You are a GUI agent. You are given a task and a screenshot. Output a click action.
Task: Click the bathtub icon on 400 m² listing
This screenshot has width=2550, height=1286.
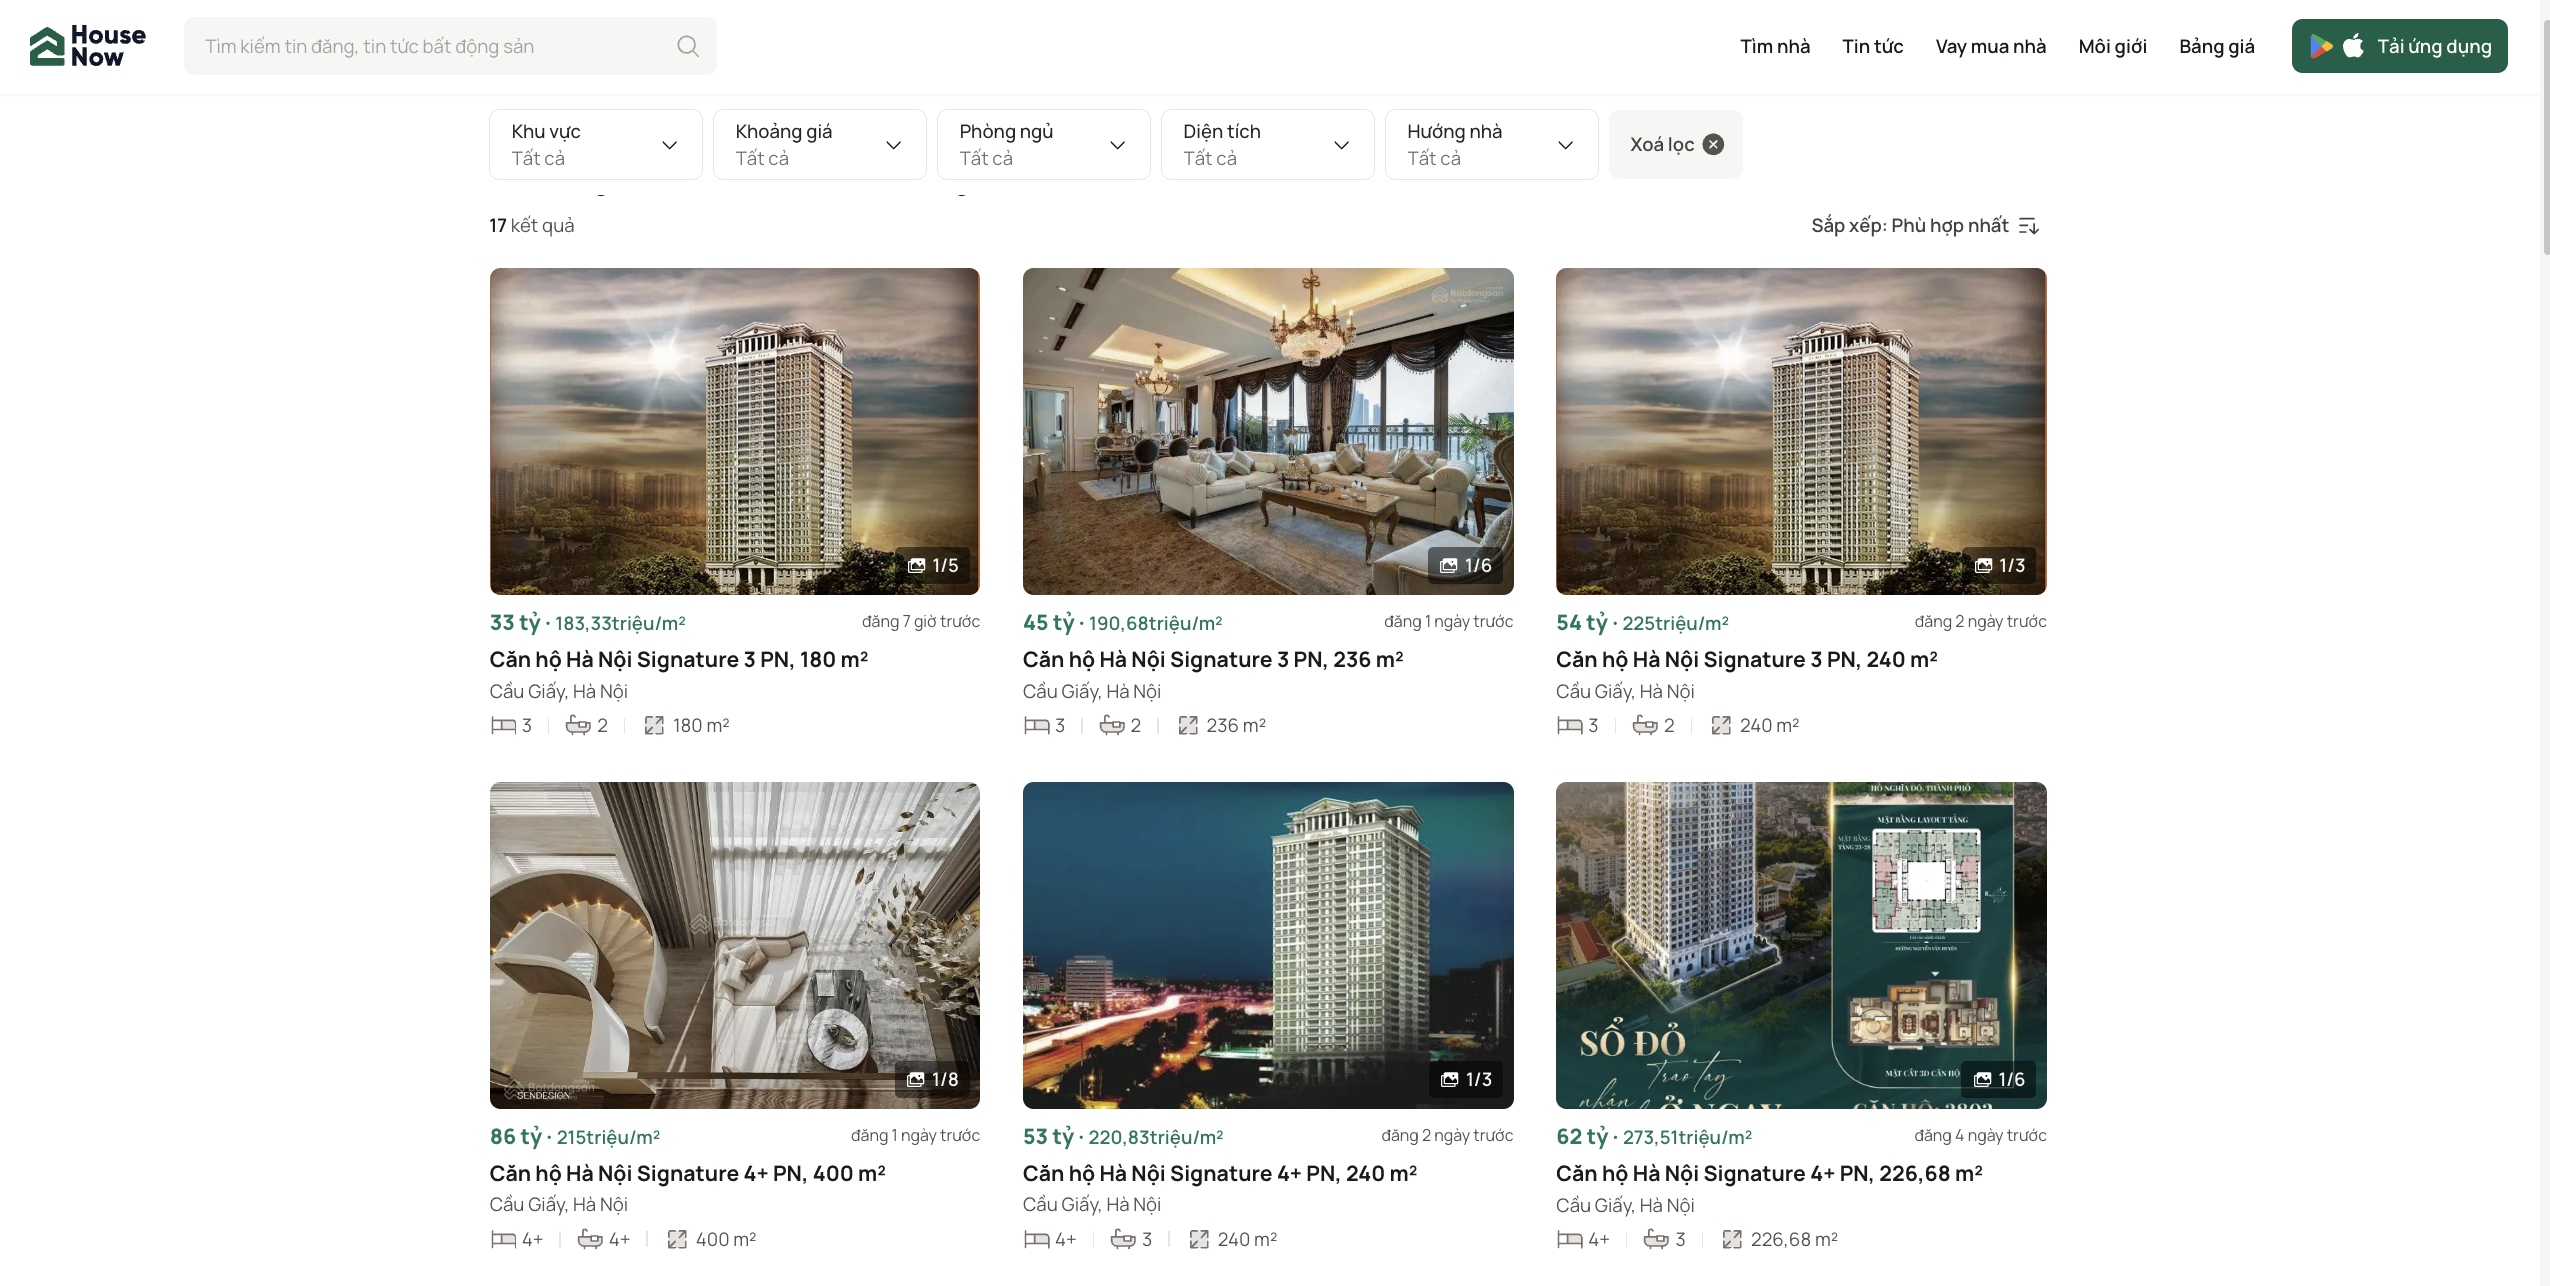590,1239
